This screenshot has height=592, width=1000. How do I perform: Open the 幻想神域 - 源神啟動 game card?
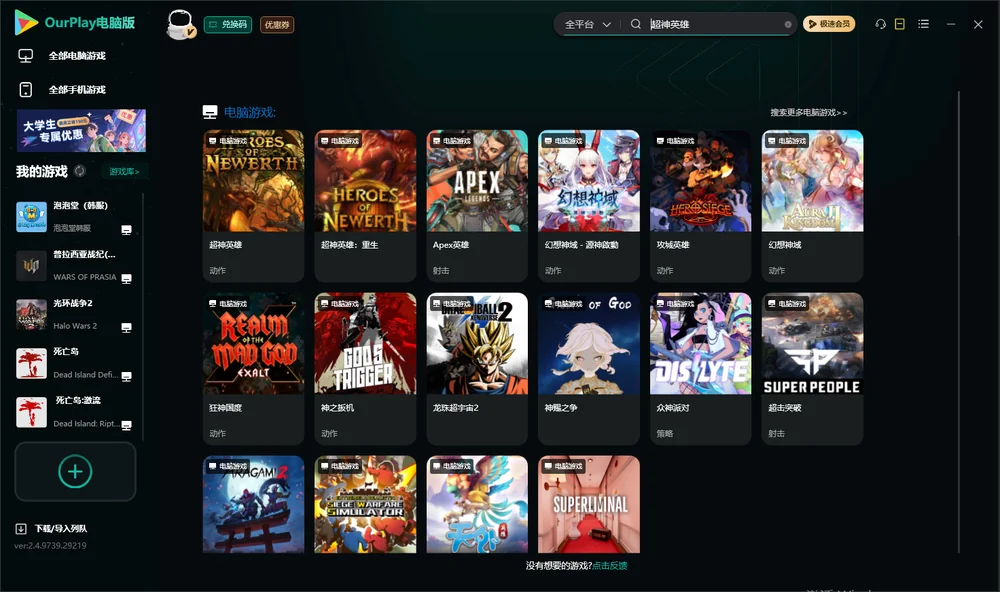tap(589, 205)
